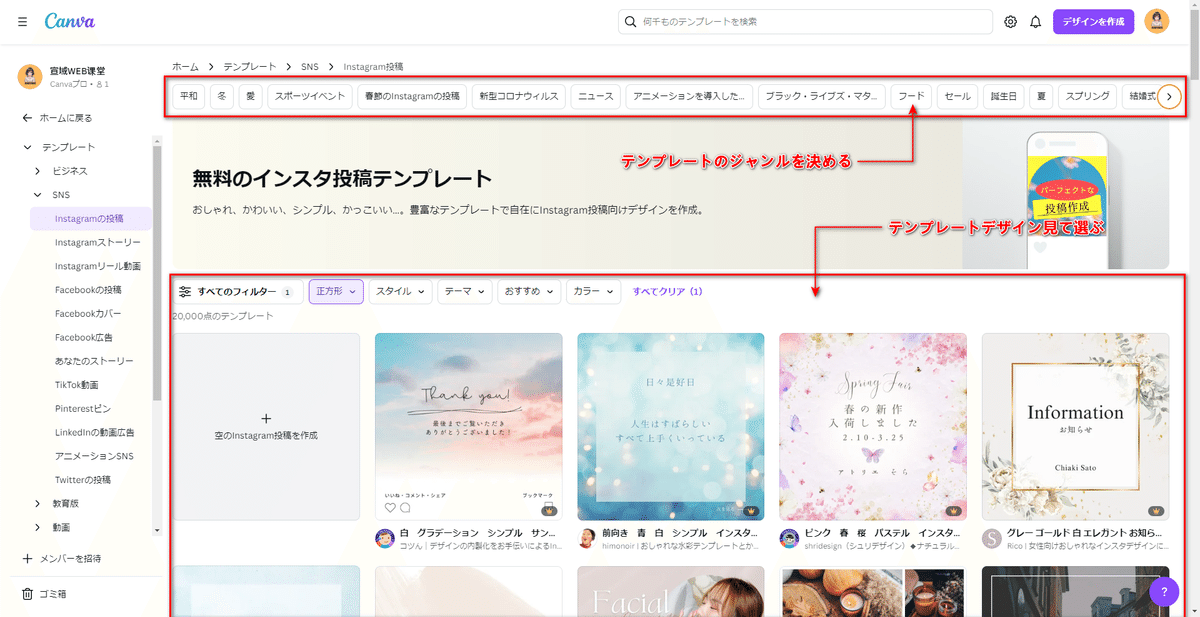Open the カラー filter dropdown
1200x617 pixels.
point(594,292)
